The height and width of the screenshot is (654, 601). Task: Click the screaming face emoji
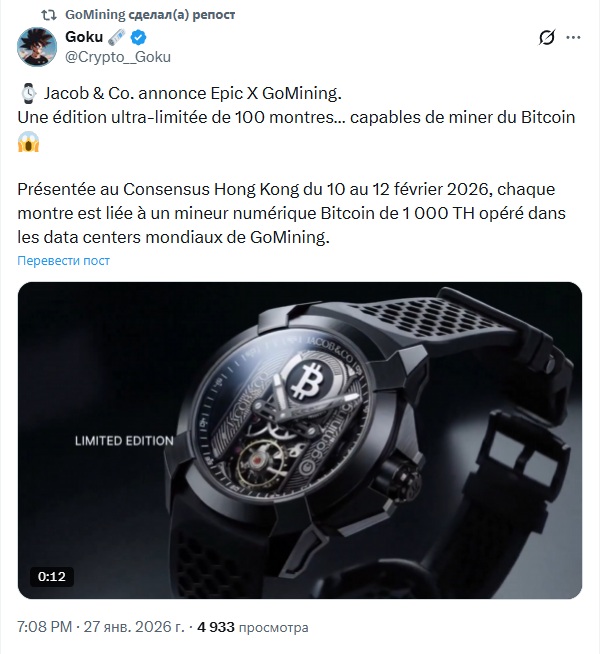[x=28, y=142]
